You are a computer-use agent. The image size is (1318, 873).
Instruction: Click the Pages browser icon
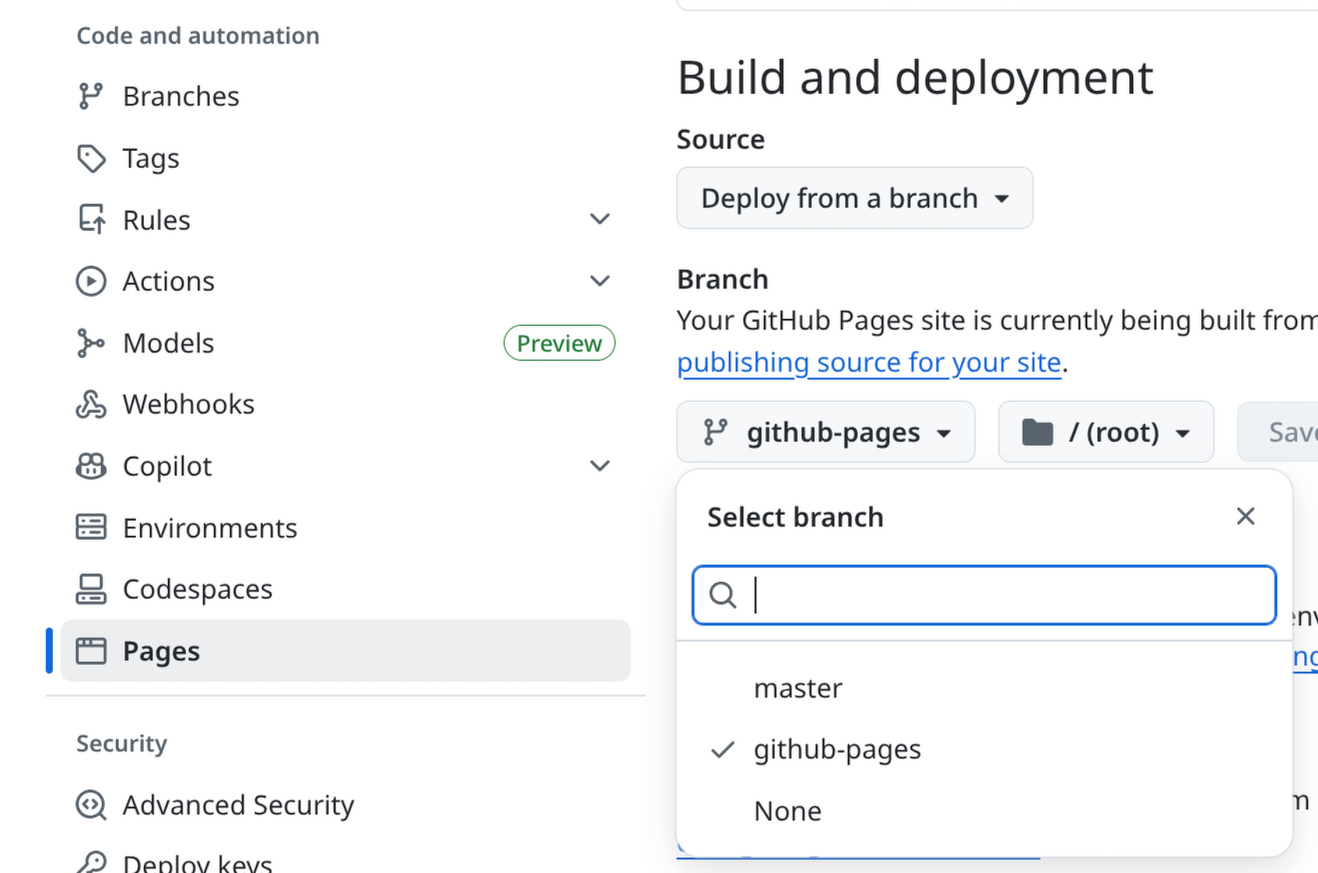pyautogui.click(x=91, y=651)
